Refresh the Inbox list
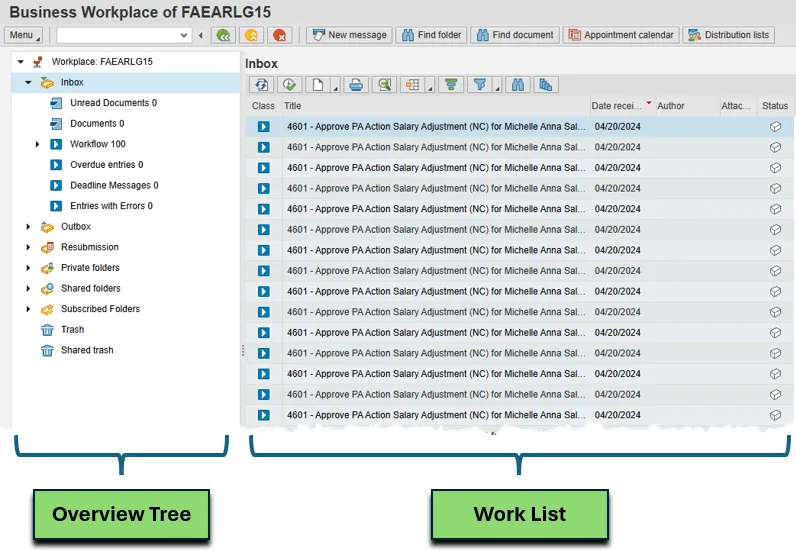This screenshot has height=550, width=796. (261, 85)
